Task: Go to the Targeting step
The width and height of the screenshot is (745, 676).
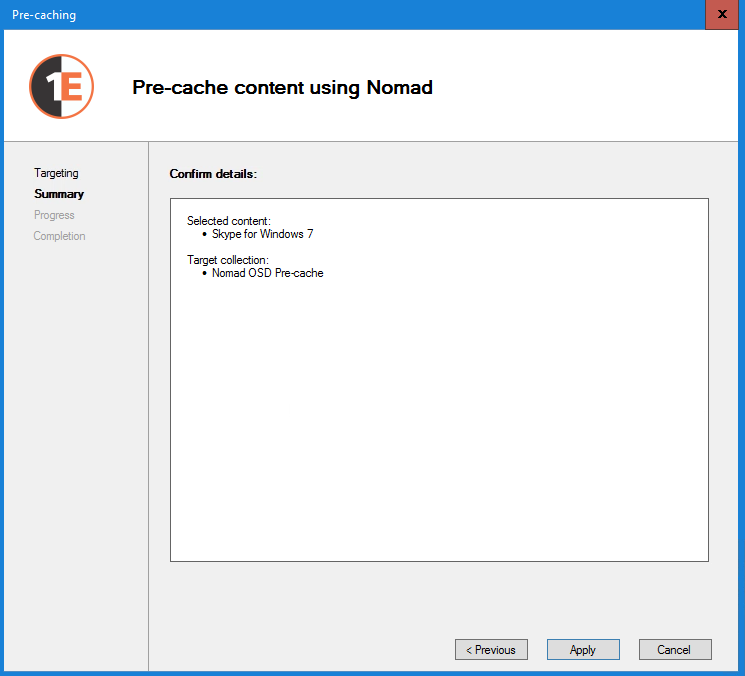Action: click(56, 173)
